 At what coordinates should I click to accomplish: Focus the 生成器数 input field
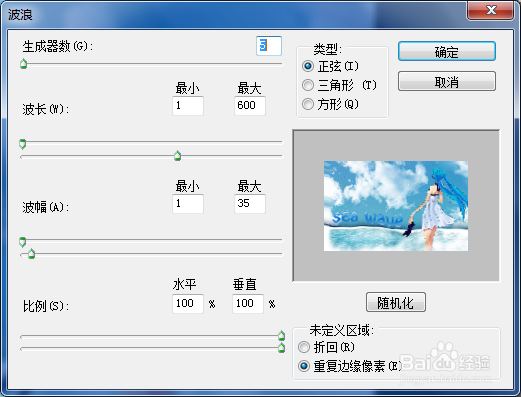pyautogui.click(x=269, y=46)
